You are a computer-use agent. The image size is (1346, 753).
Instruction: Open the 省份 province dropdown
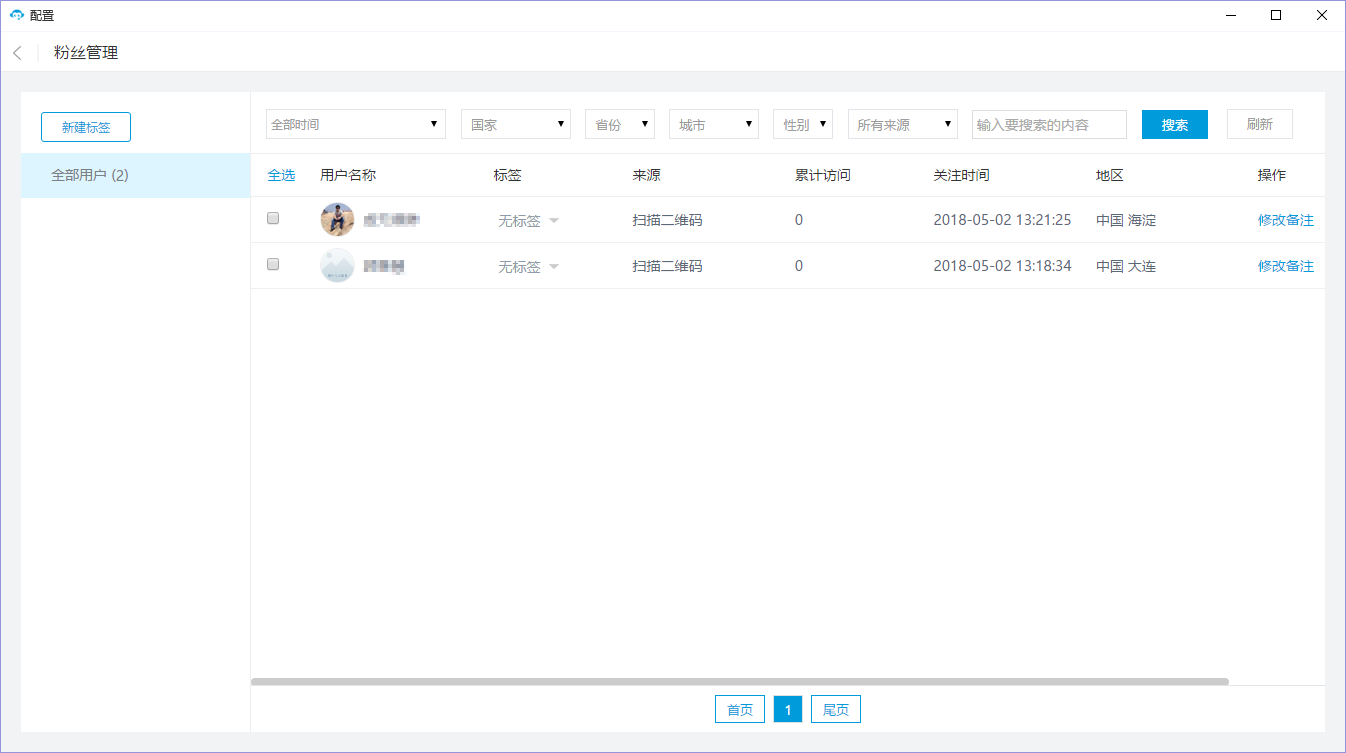point(619,124)
